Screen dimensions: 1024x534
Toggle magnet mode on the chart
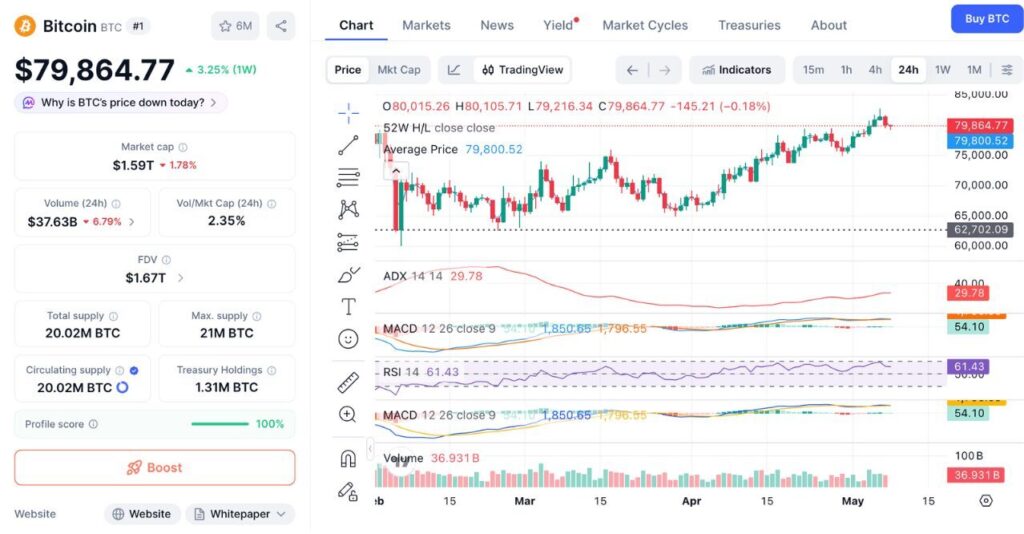coord(348,459)
